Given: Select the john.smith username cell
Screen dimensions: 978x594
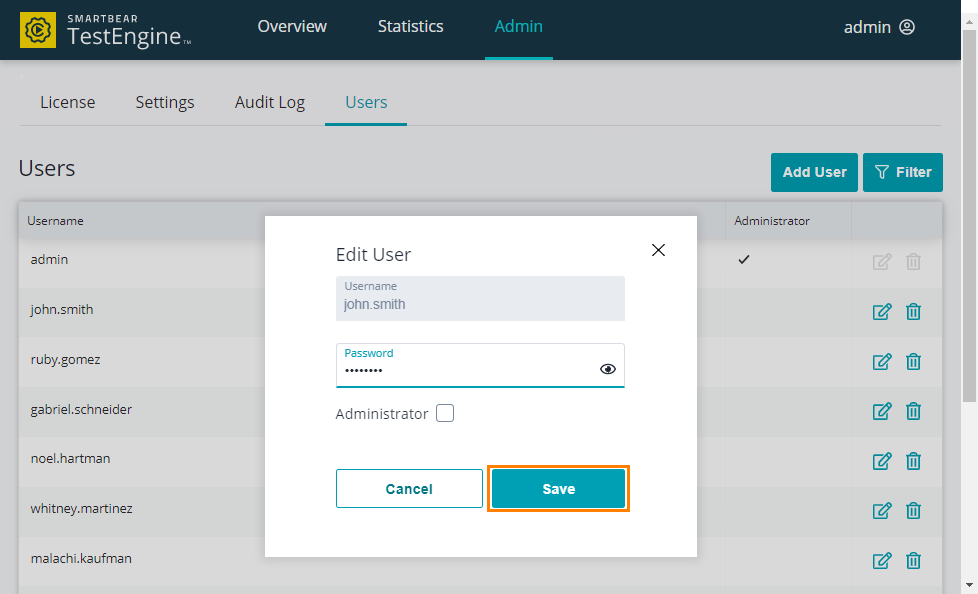Looking at the screenshot, I should (x=62, y=309).
